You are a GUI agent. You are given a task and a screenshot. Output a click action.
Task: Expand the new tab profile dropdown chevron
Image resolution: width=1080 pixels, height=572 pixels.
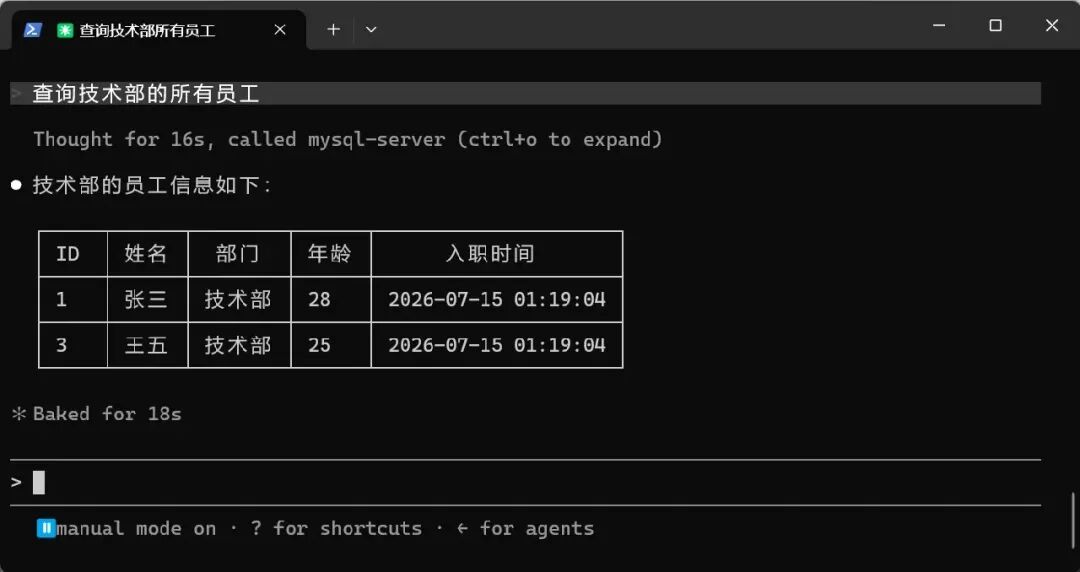pos(371,30)
